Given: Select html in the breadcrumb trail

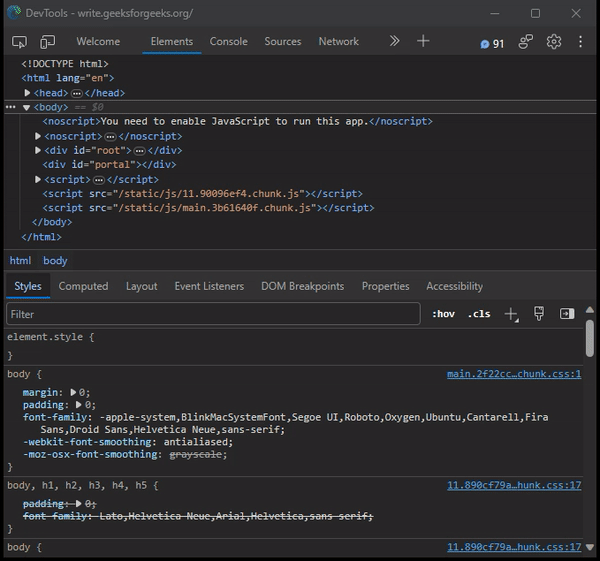Looking at the screenshot, I should (x=20, y=260).
